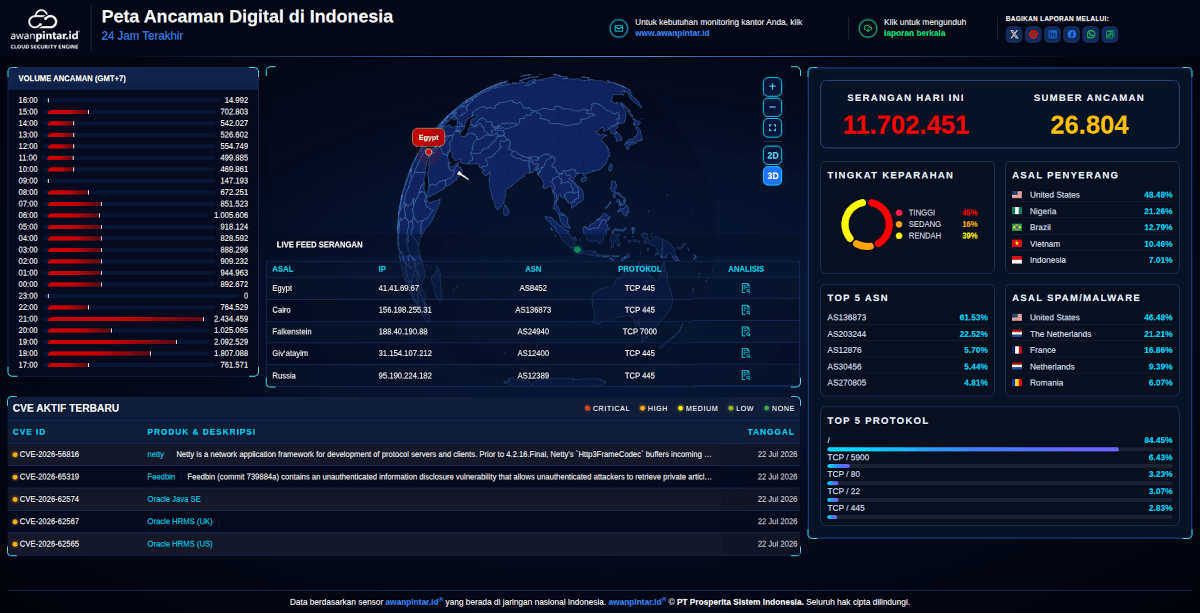Zoom out on the globe map
The image size is (1200, 613).
(x=772, y=107)
